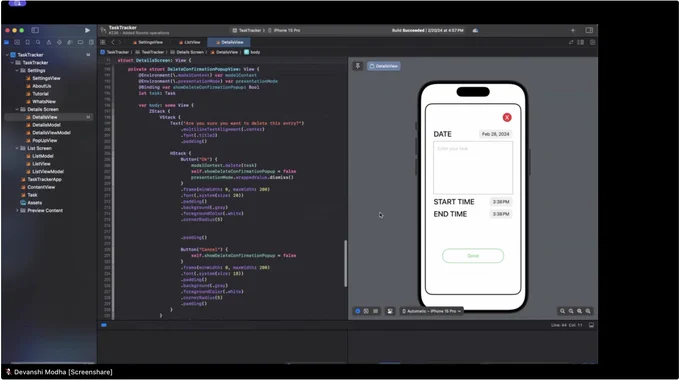Click the code editor vertical scrollbar

(x=346, y=263)
